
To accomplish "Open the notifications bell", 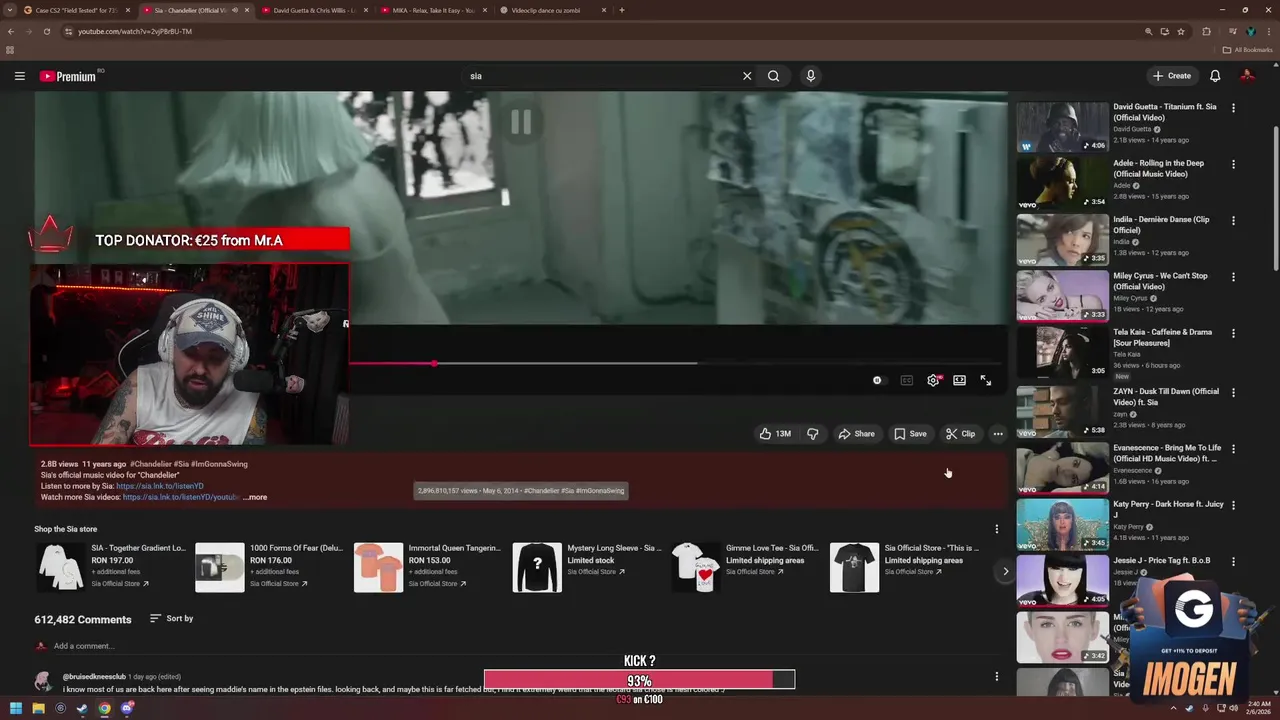I will coord(1215,76).
